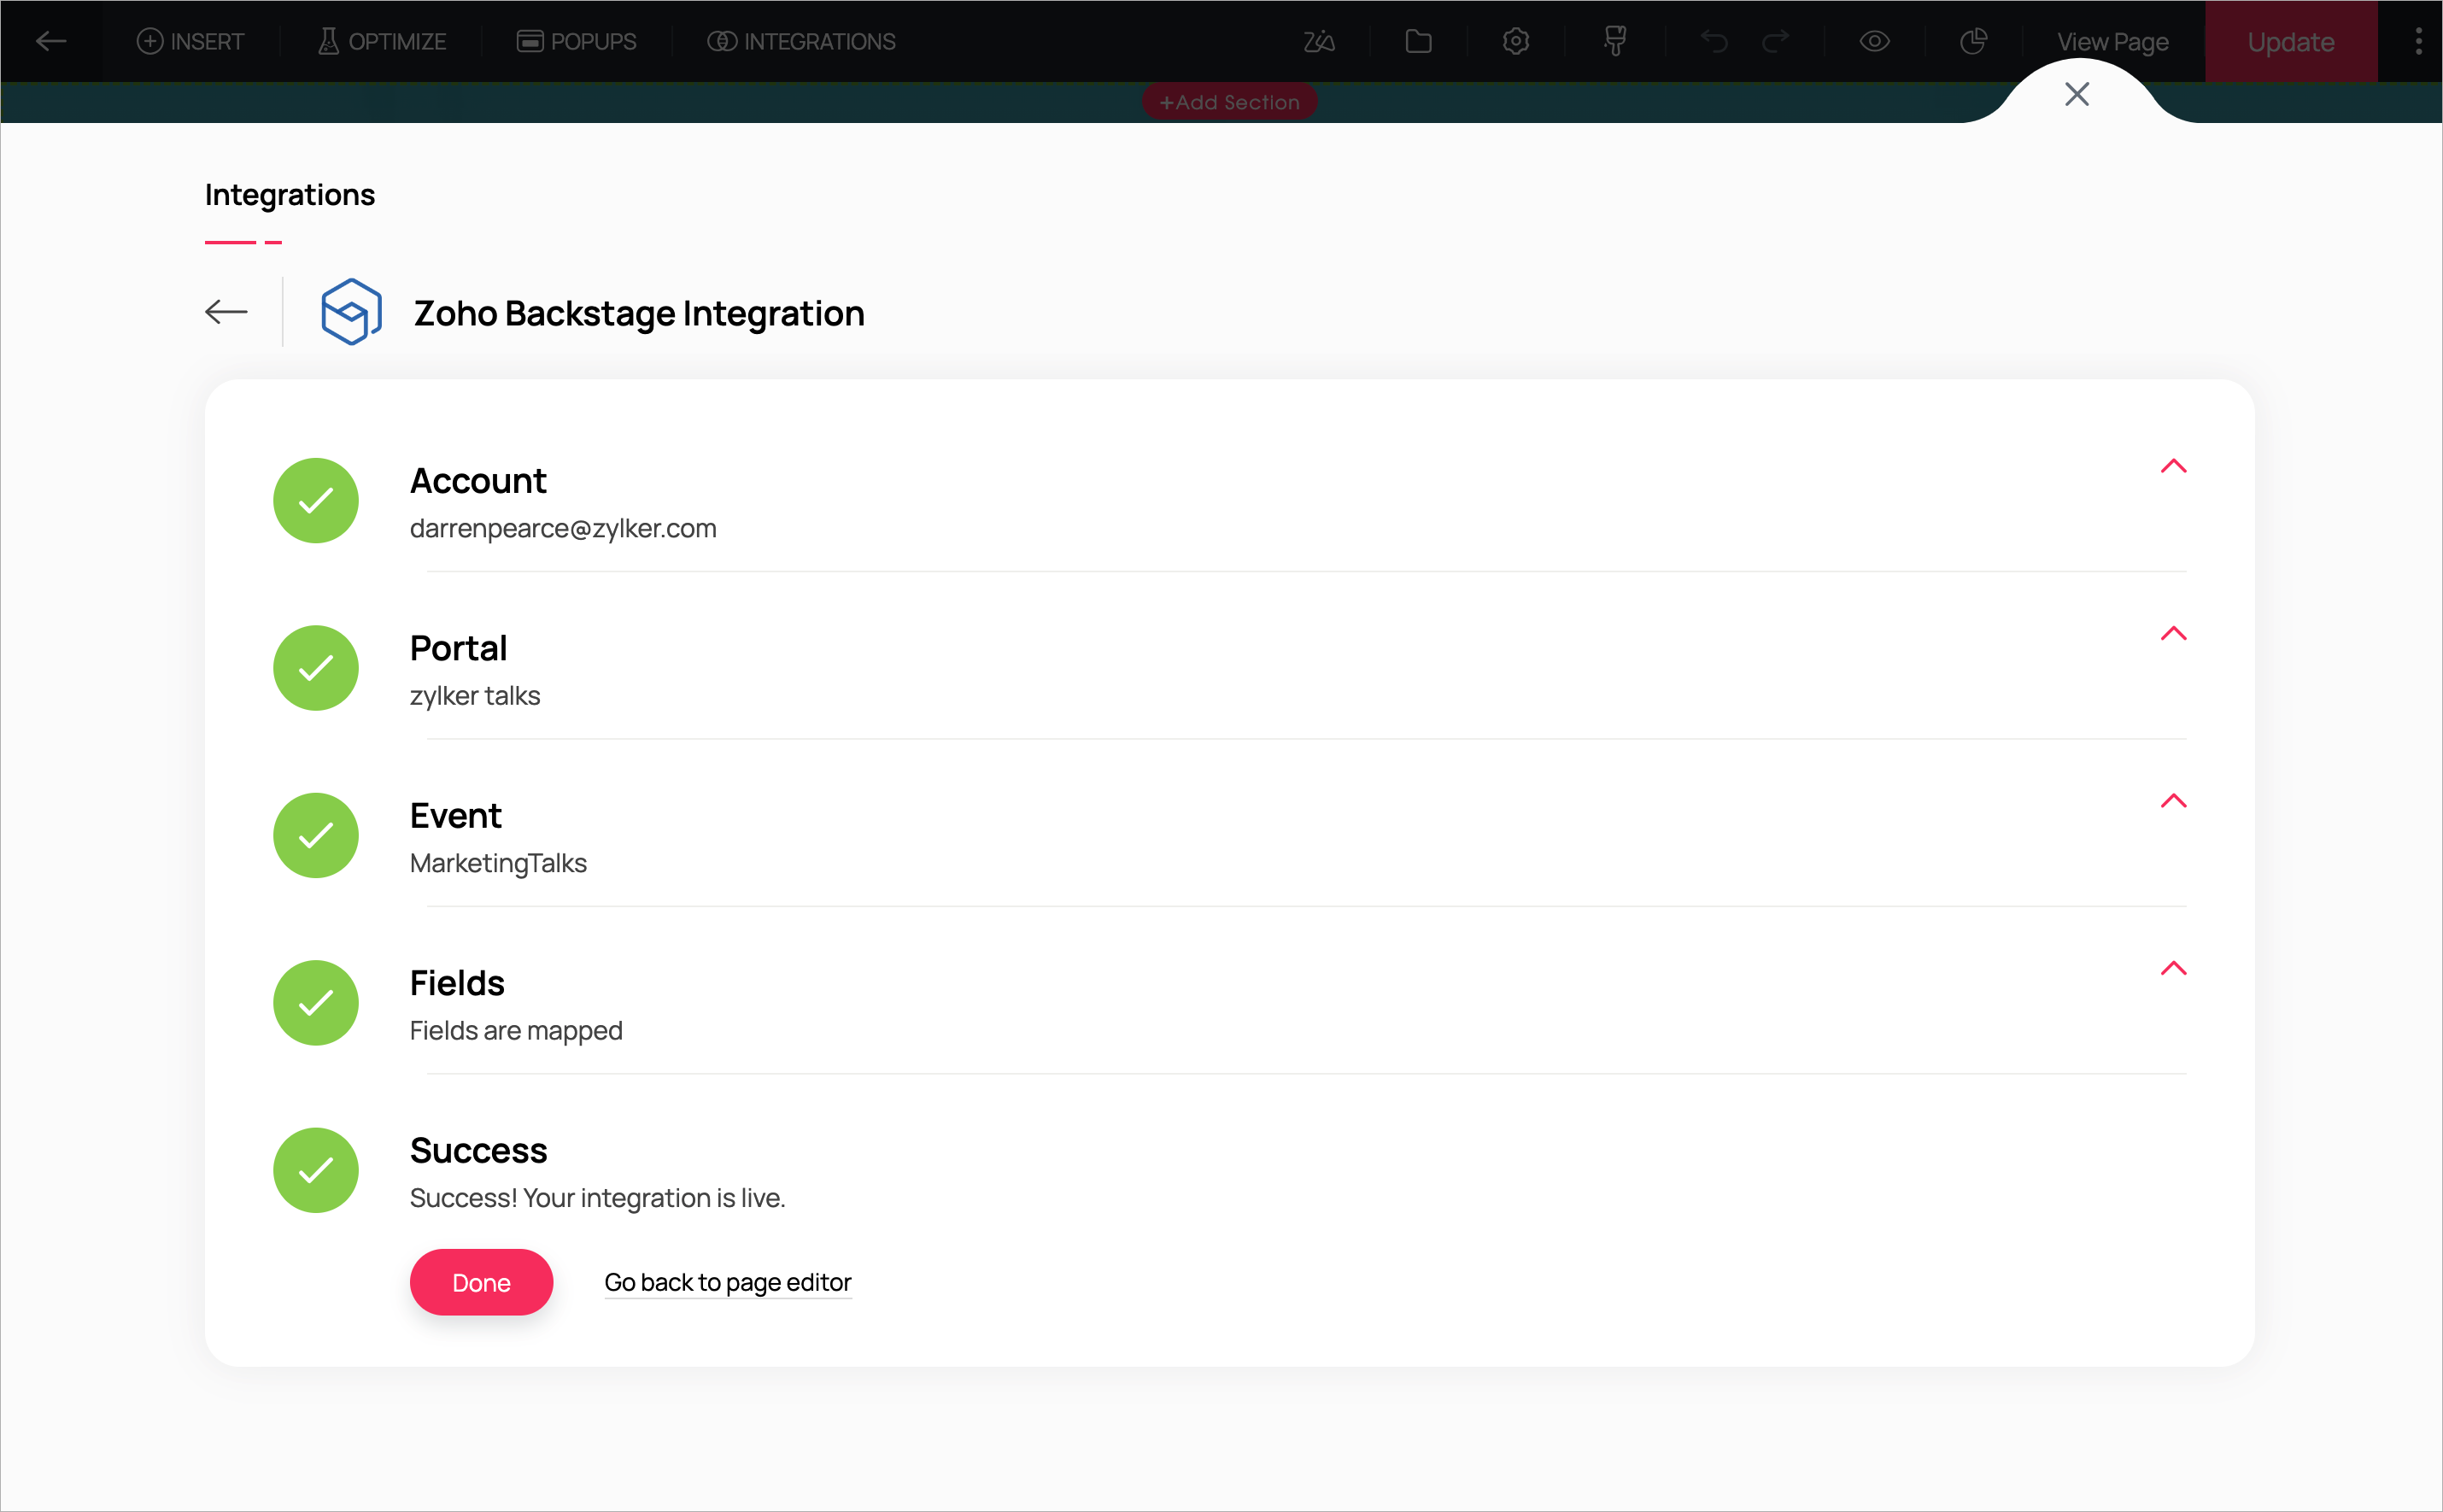
Task: Click Go back to page editor link
Action: (x=727, y=1282)
